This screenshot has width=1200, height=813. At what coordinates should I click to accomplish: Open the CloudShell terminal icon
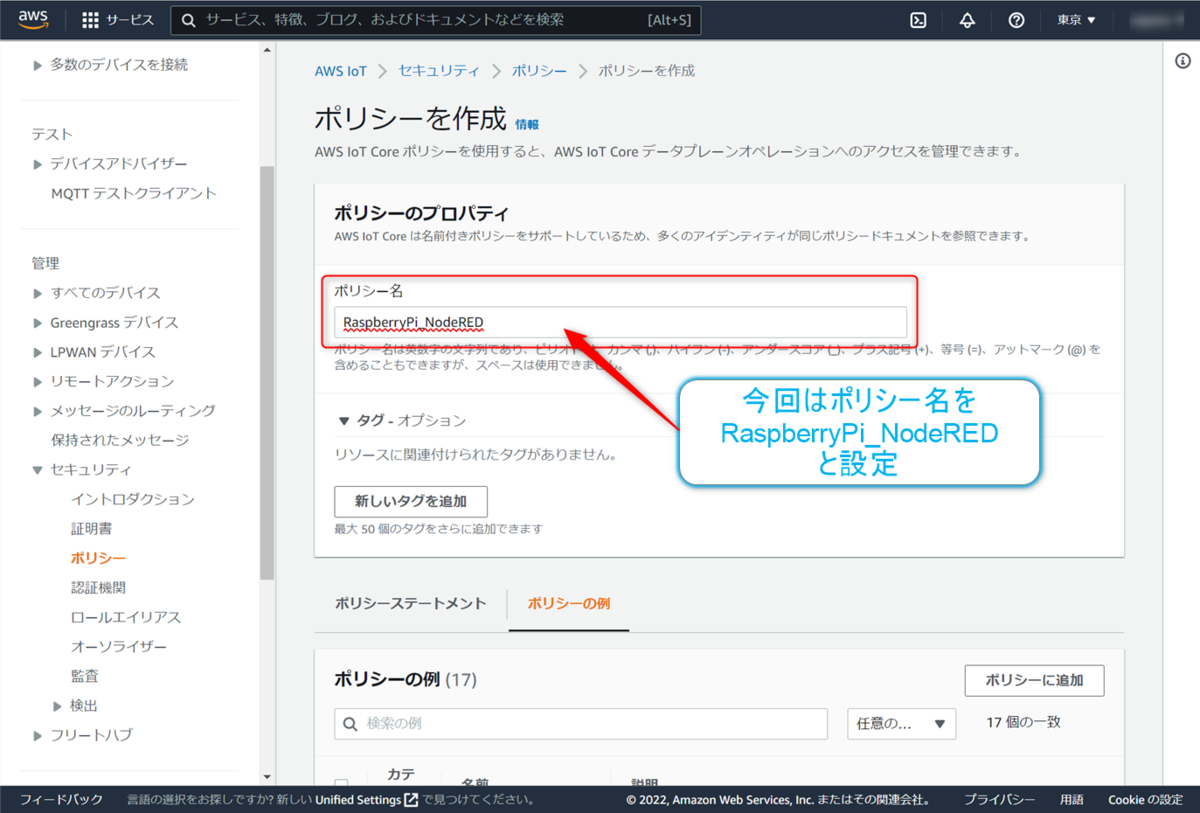pyautogui.click(x=918, y=20)
